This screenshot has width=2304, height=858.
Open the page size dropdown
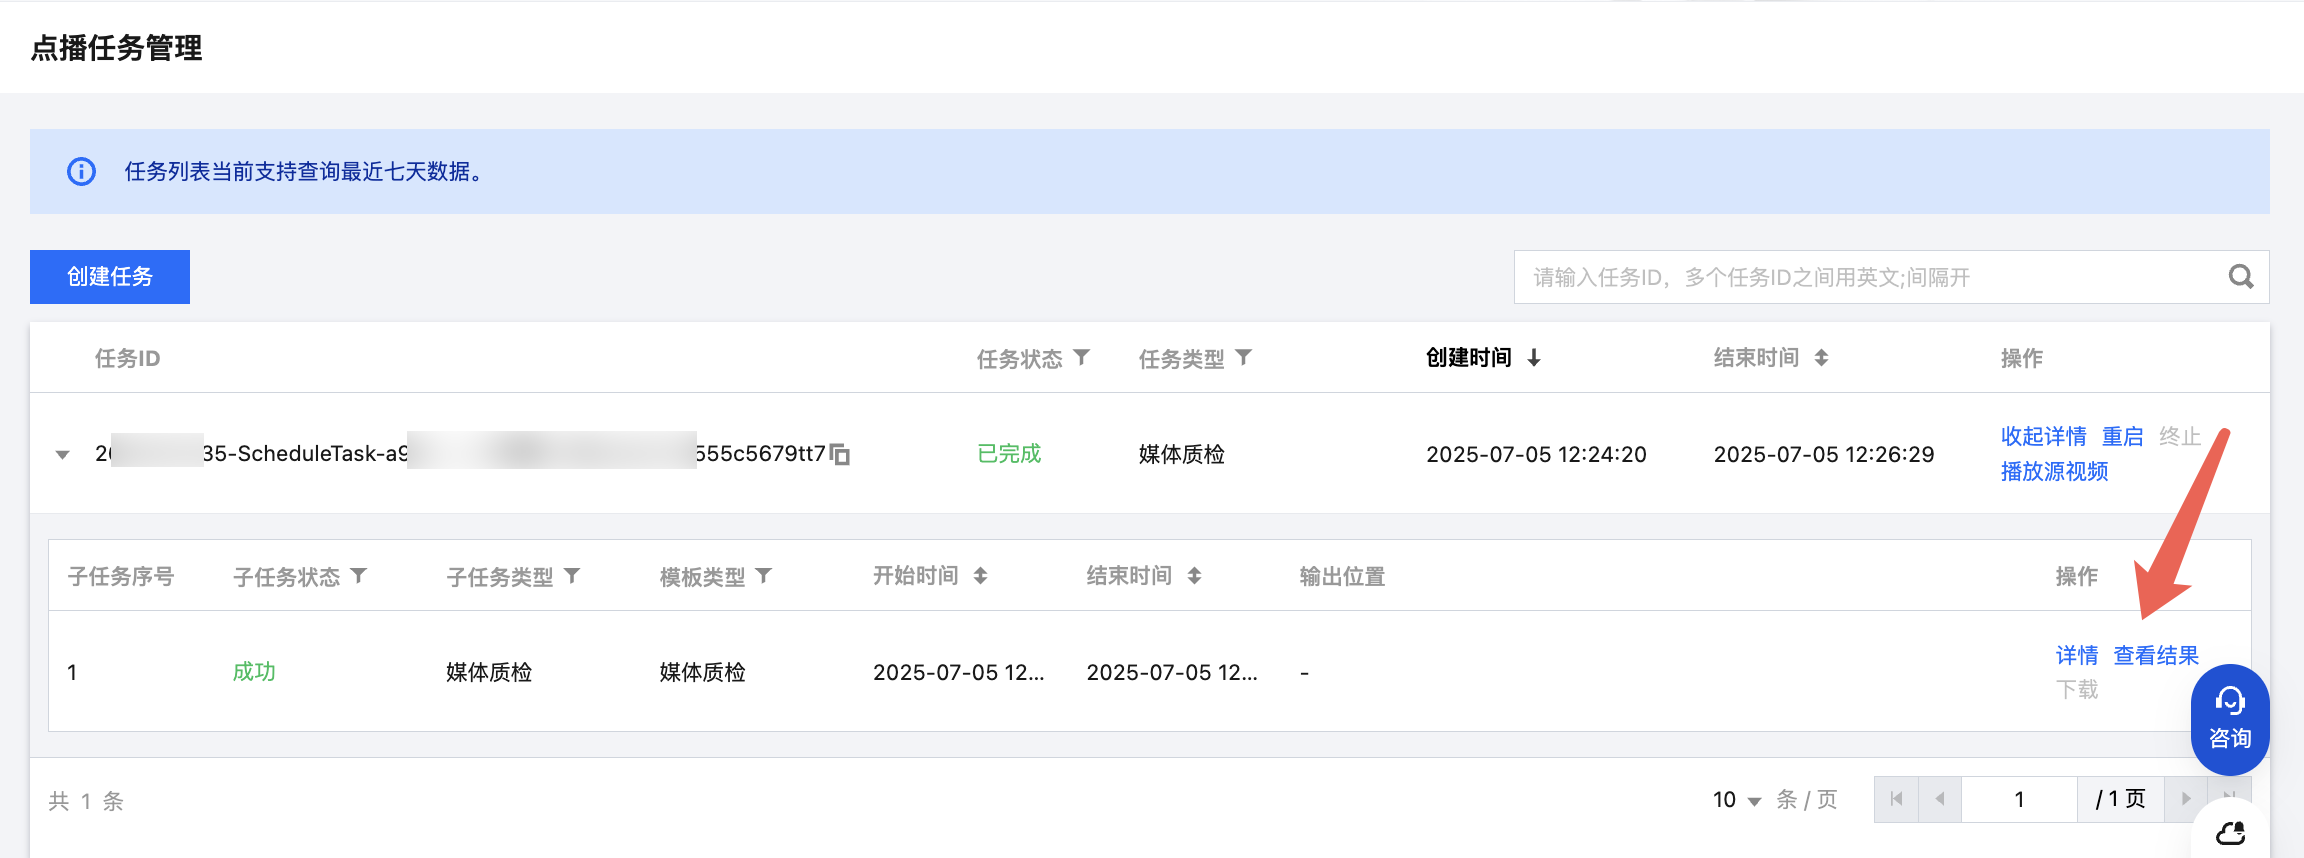tap(1737, 800)
